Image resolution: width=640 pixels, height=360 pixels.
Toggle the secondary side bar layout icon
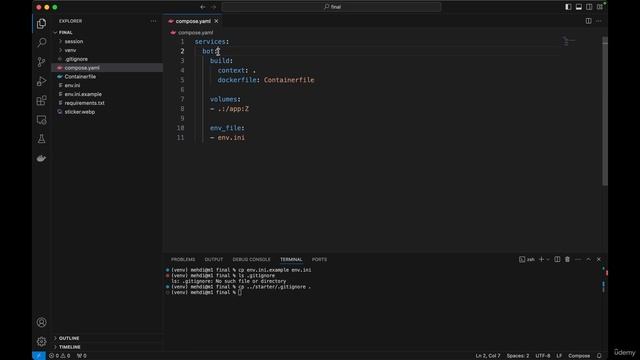589,7
